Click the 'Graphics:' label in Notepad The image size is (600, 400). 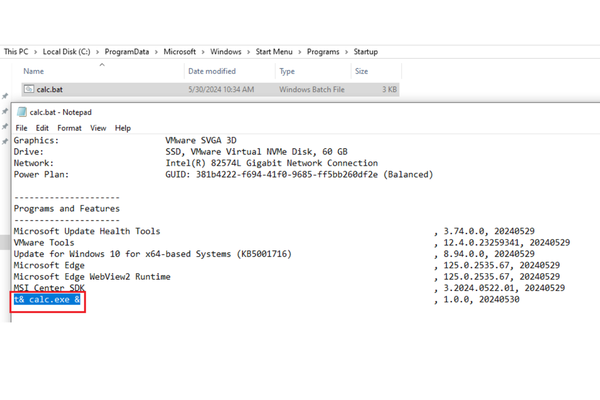click(36, 140)
